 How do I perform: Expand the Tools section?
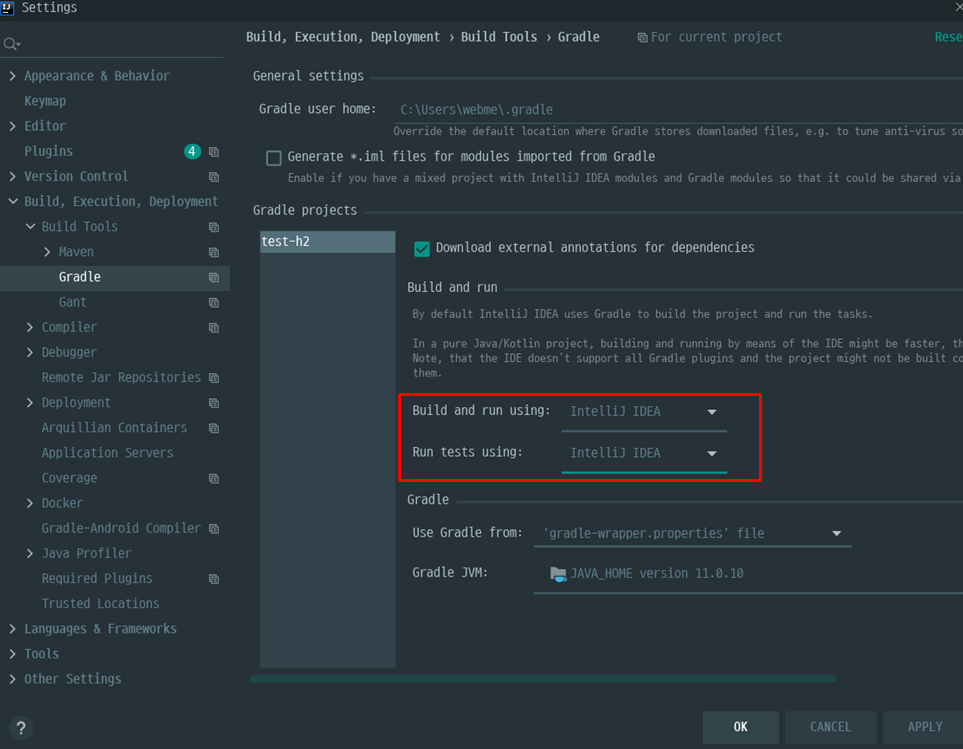pos(12,654)
